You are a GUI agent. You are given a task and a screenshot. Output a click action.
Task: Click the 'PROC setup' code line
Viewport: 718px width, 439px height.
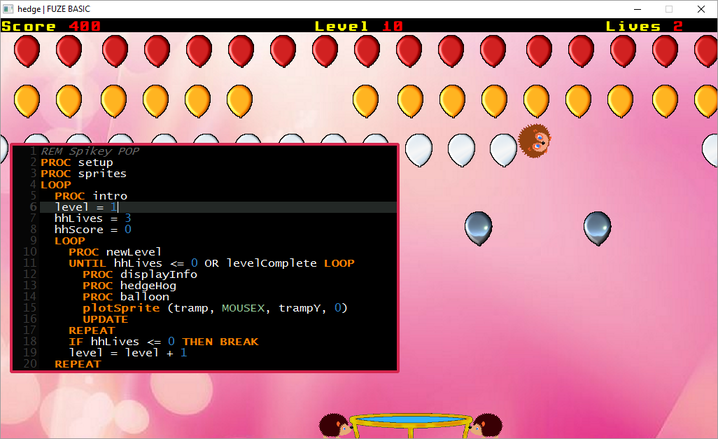pos(77,162)
